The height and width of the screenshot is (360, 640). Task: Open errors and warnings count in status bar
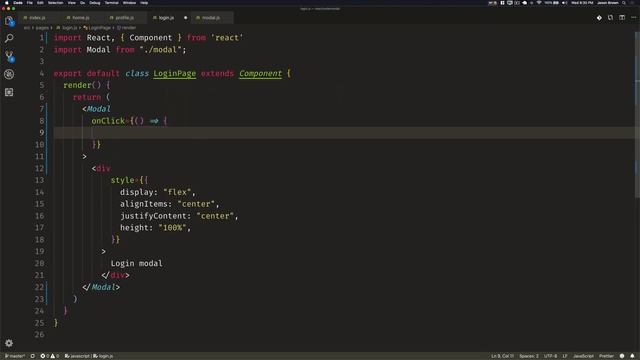[49, 356]
